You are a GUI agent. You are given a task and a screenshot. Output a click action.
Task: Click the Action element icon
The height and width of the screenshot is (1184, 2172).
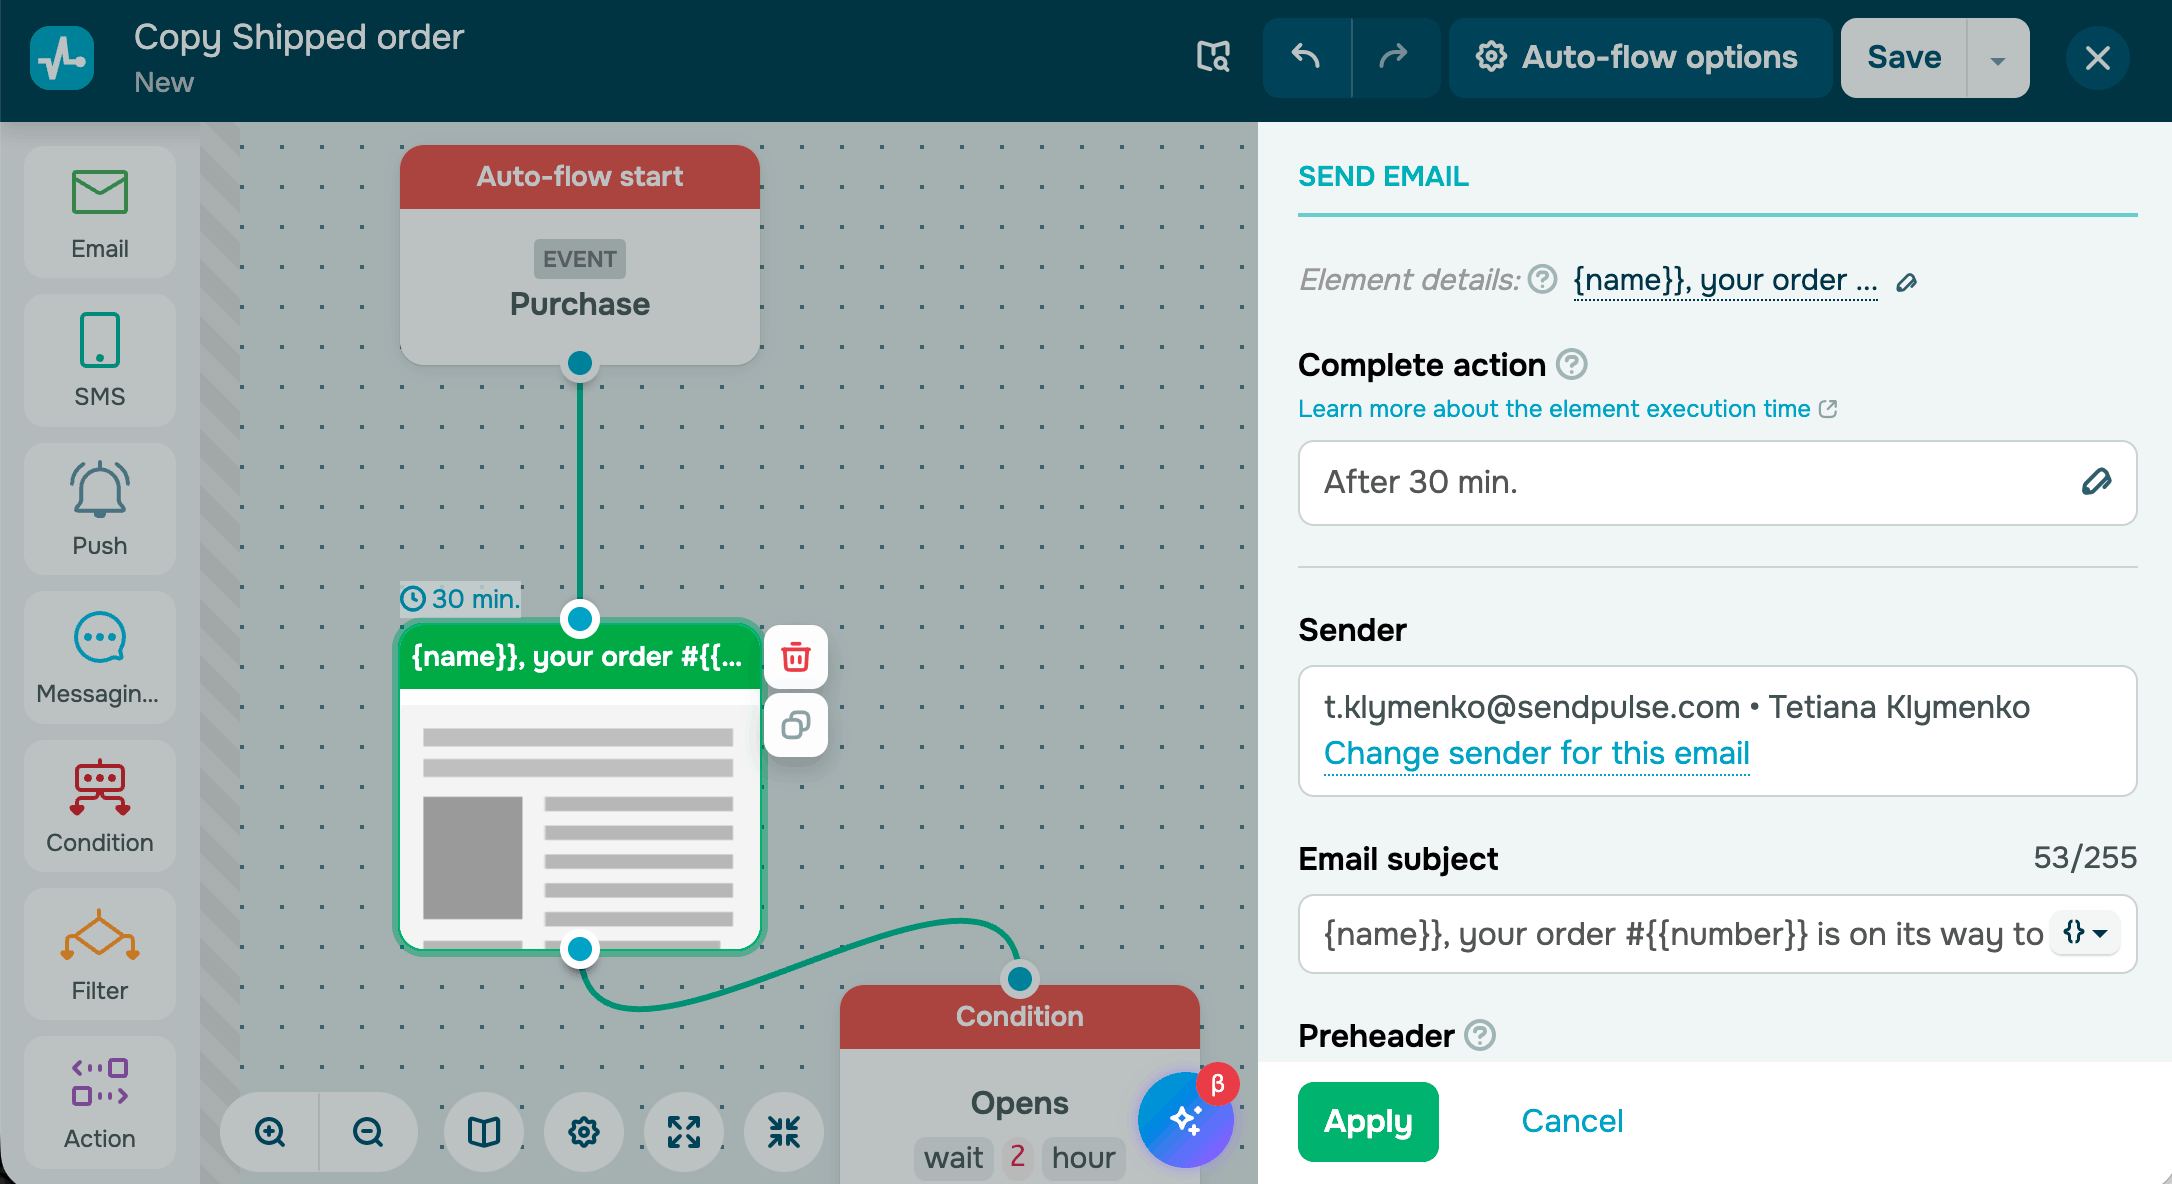click(100, 1101)
